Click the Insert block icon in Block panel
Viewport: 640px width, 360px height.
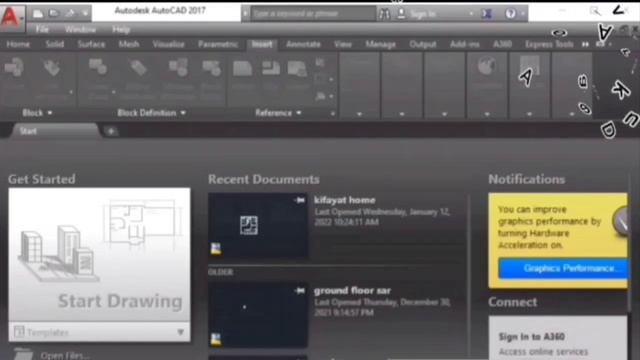14,68
